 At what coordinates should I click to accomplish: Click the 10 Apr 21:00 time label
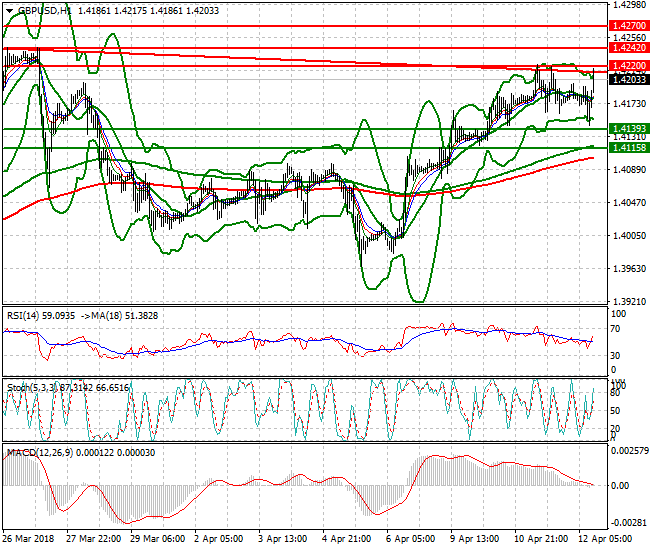click(x=541, y=539)
